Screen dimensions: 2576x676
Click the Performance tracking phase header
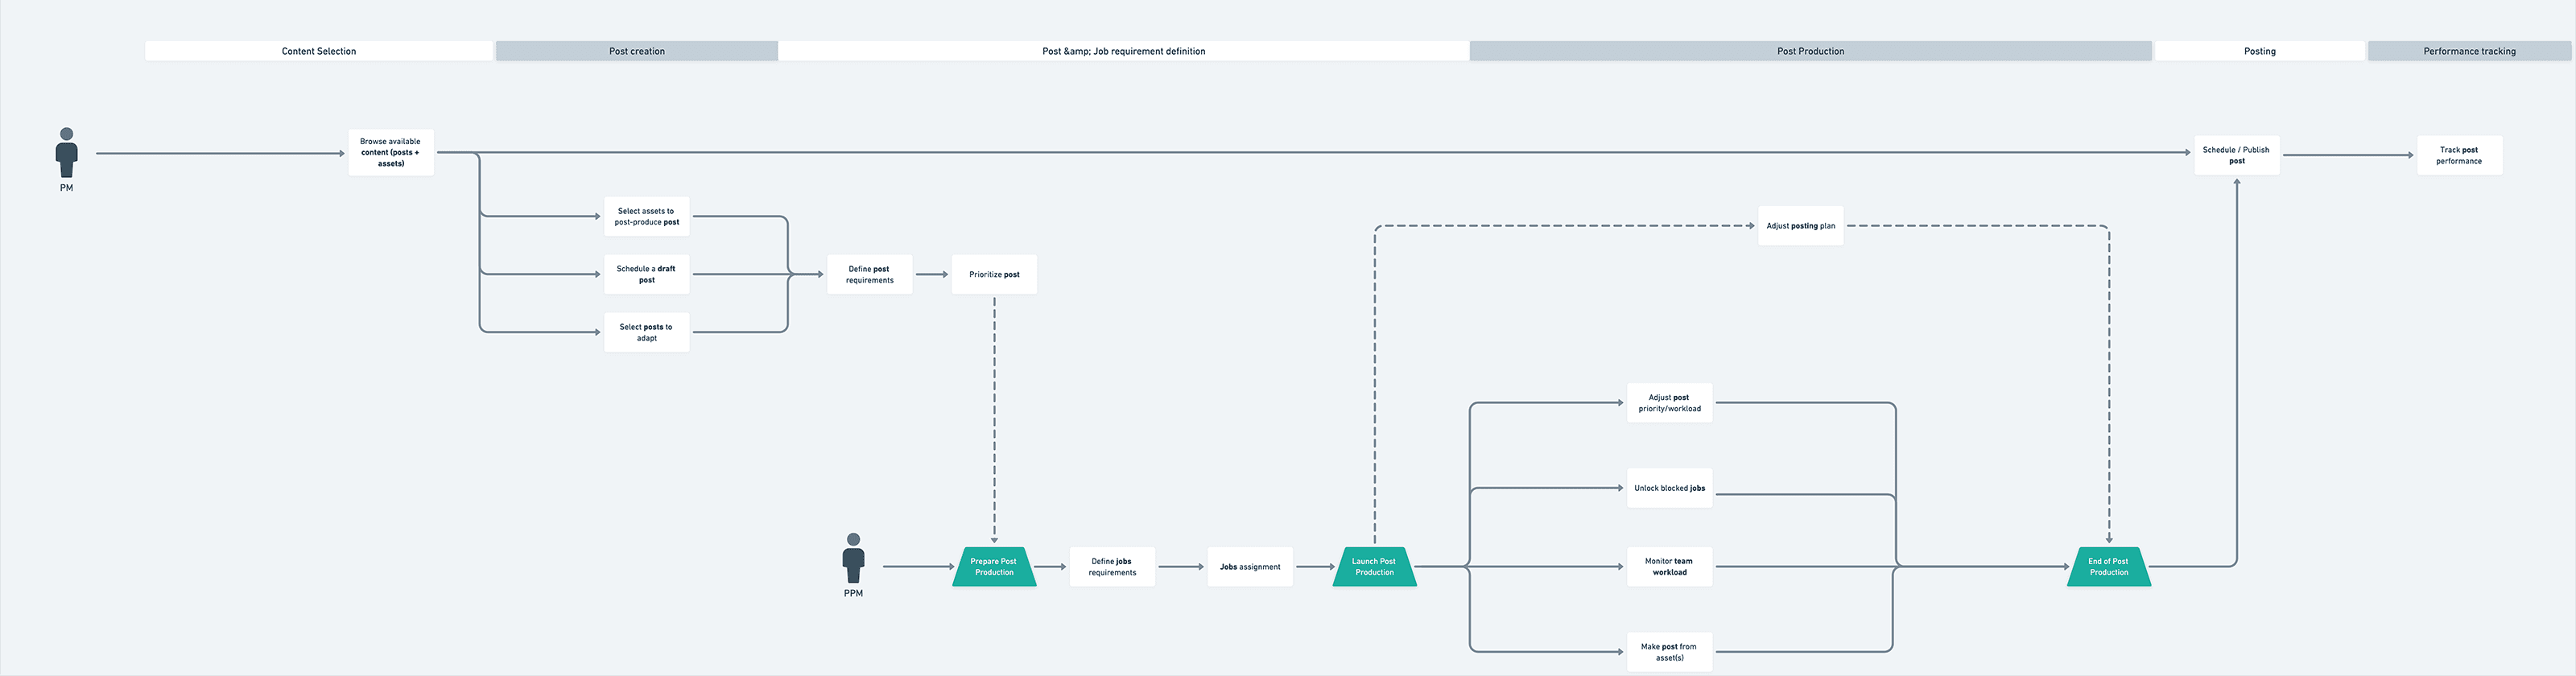(2470, 51)
